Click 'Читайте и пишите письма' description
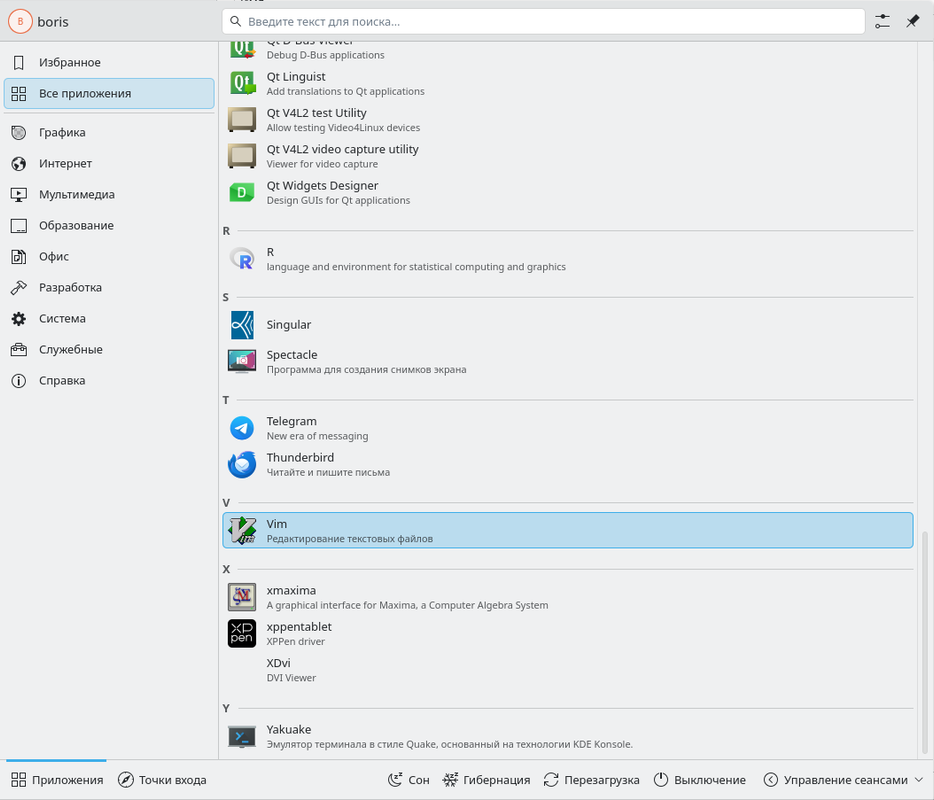The height and width of the screenshot is (800, 934). pyautogui.click(x=328, y=472)
